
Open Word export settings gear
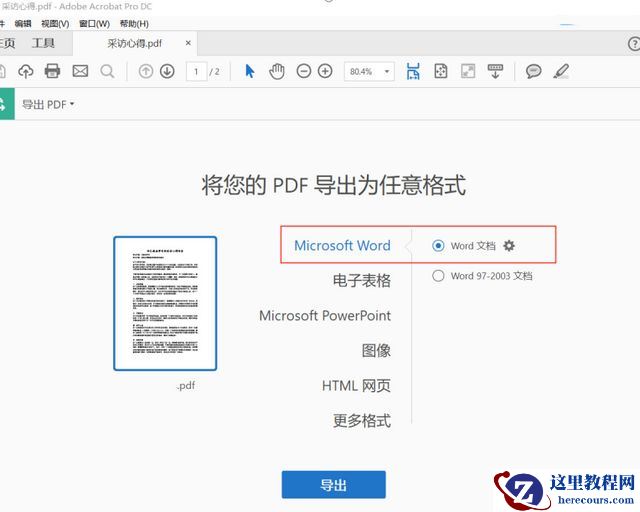(x=509, y=246)
